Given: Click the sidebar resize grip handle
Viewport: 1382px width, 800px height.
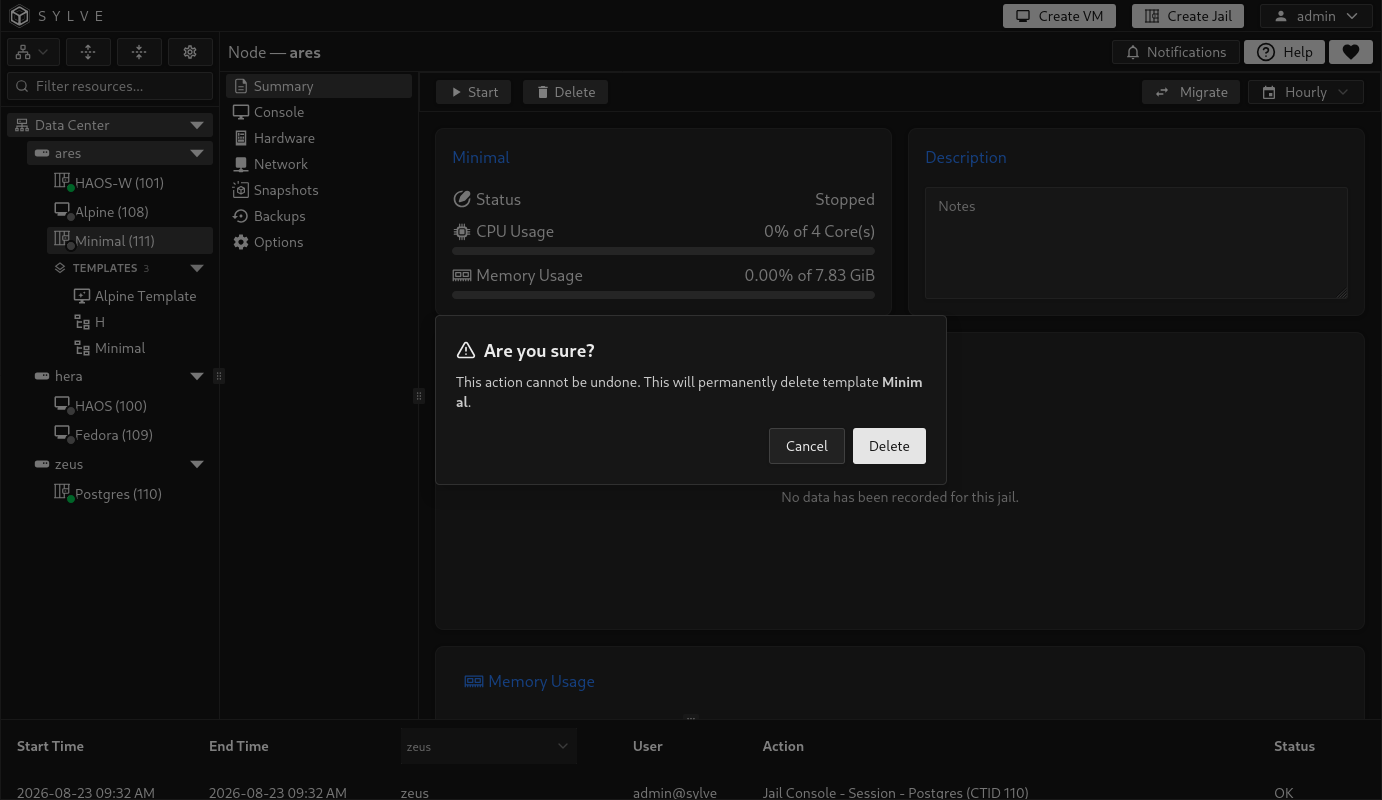Looking at the screenshot, I should (x=219, y=376).
